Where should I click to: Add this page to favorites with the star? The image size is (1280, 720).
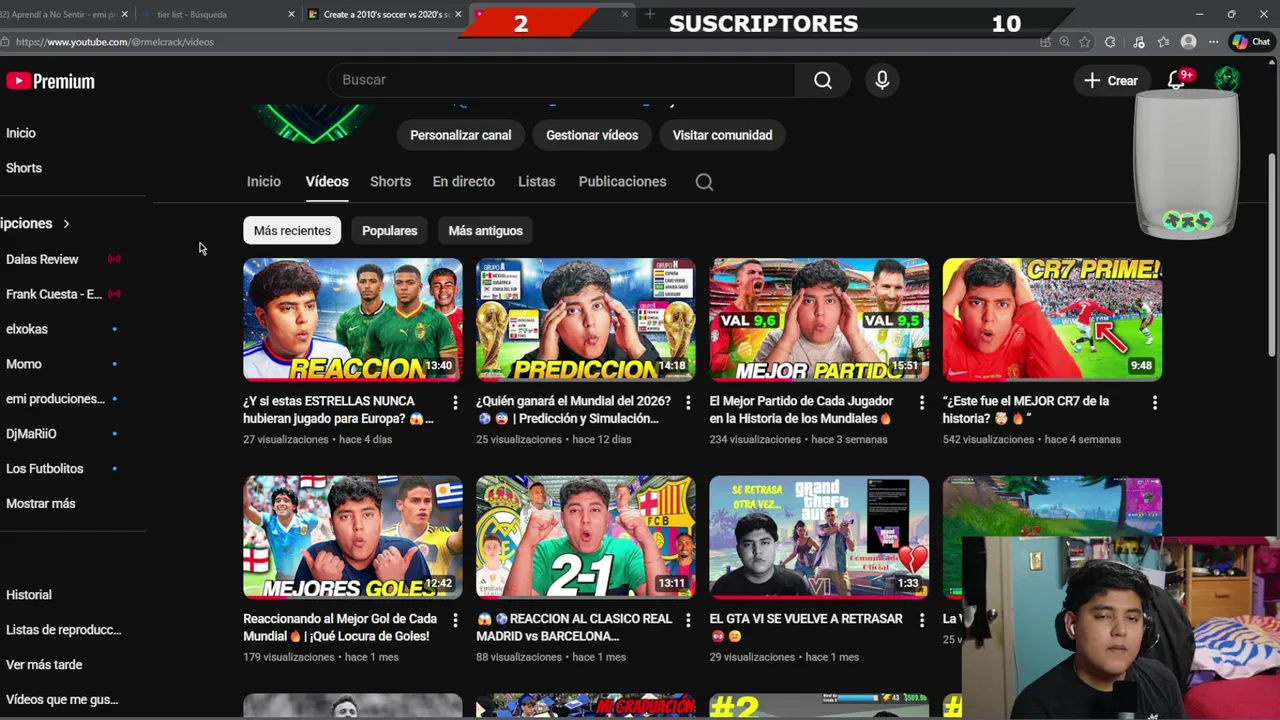[1085, 42]
